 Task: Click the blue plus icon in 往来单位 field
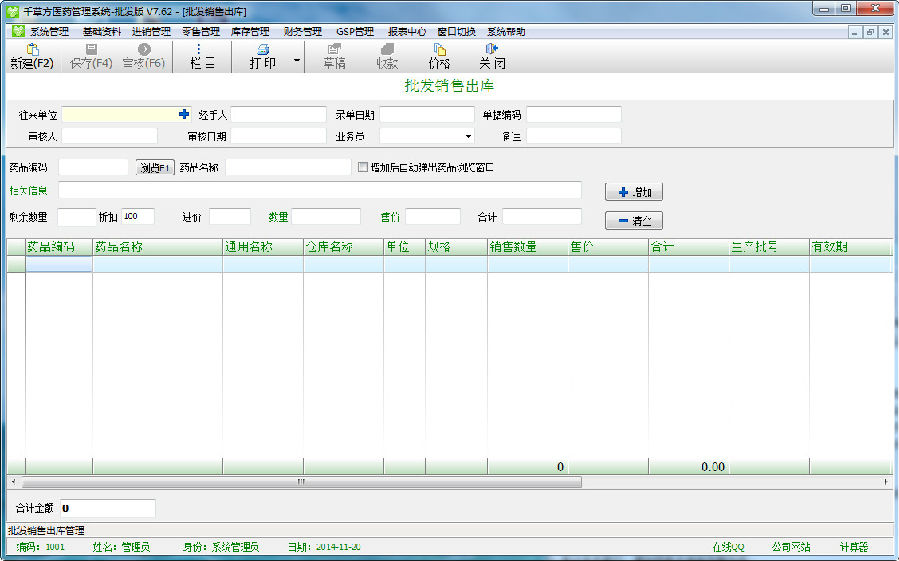click(183, 114)
